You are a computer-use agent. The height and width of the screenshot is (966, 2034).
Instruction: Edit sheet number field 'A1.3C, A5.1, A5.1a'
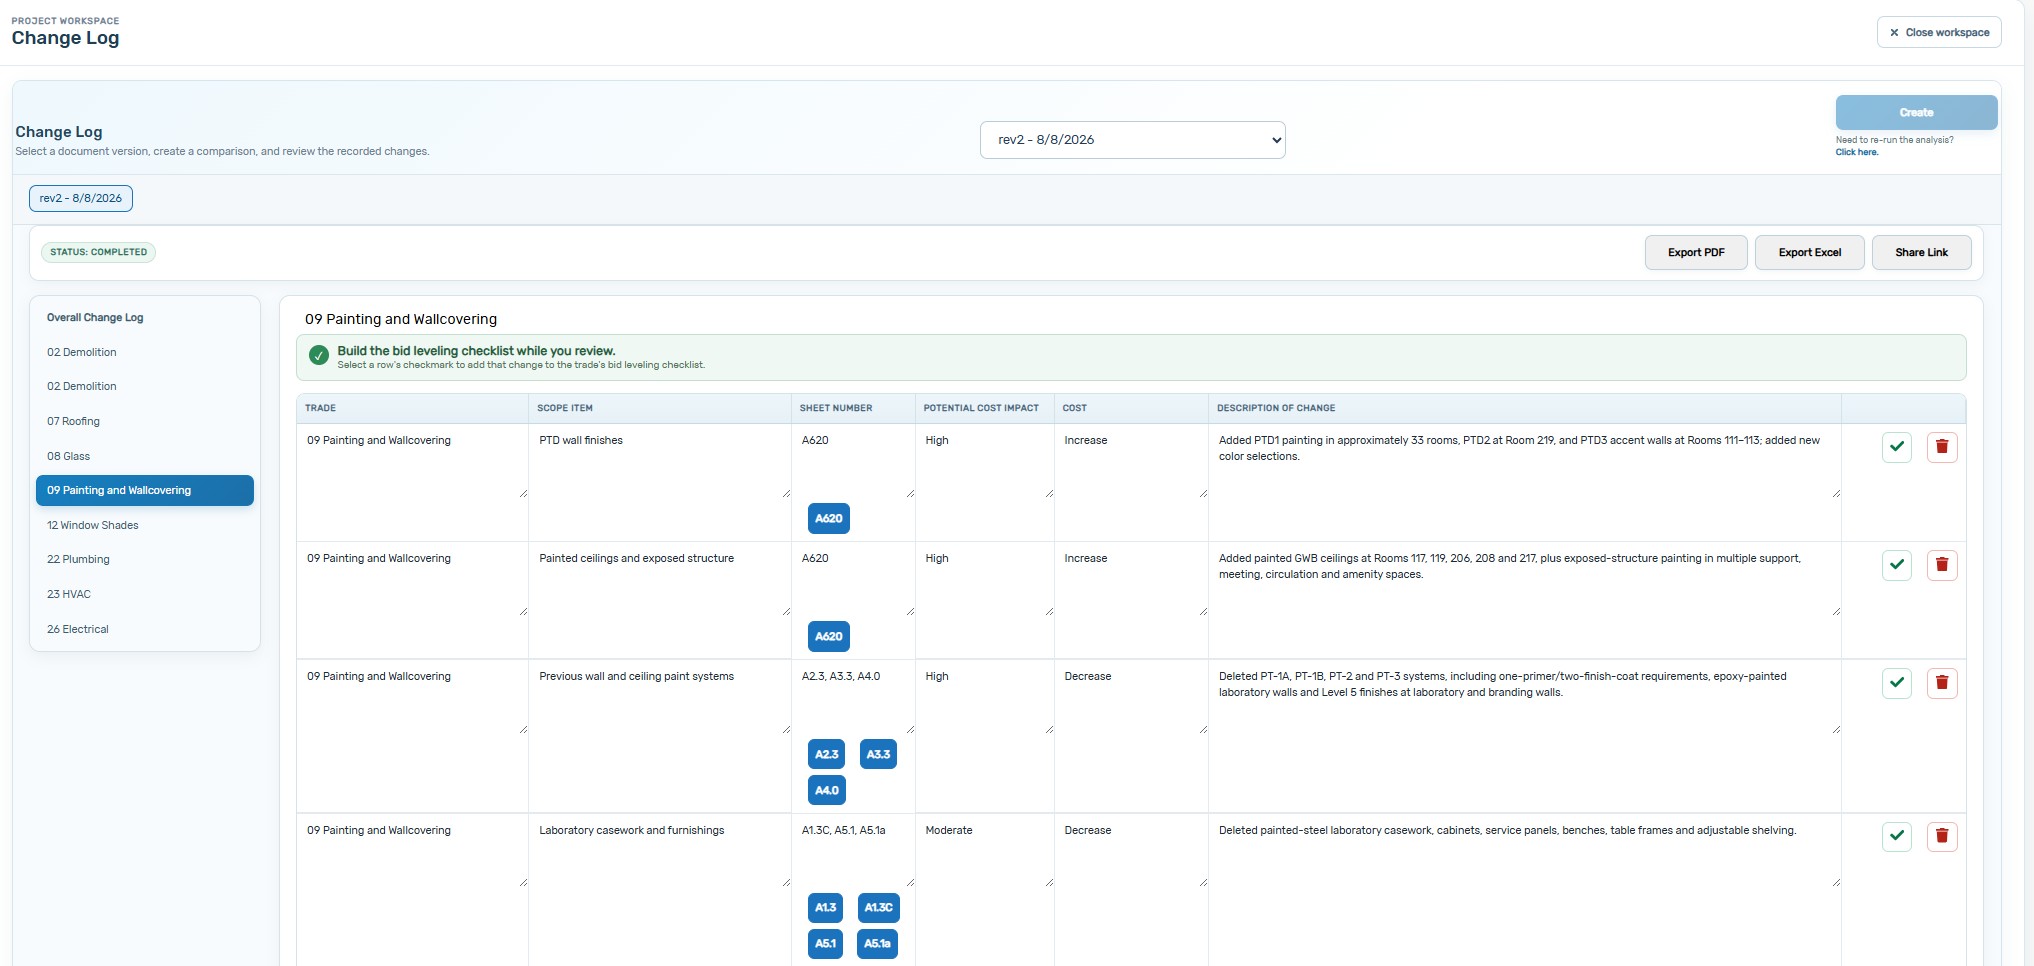[x=855, y=853]
